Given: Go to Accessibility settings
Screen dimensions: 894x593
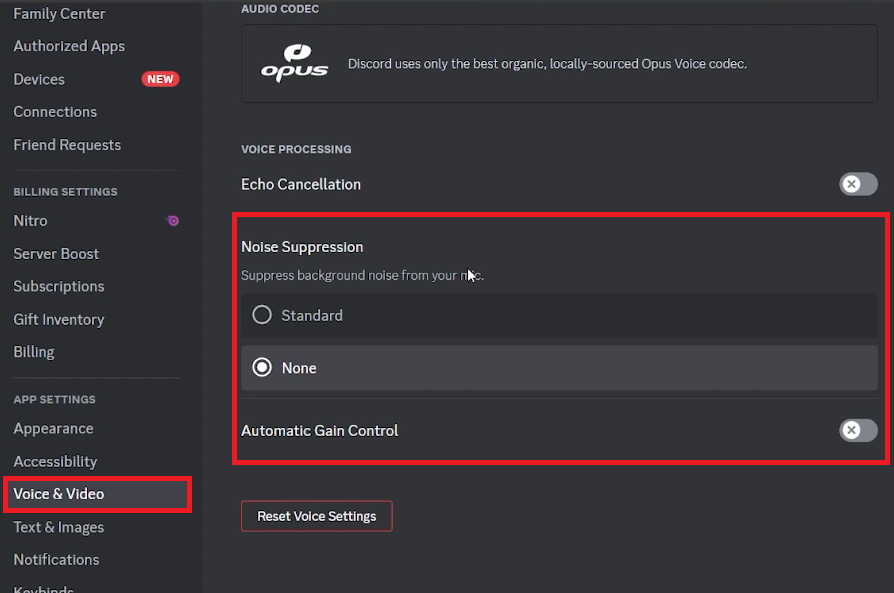Looking at the screenshot, I should [x=55, y=461].
